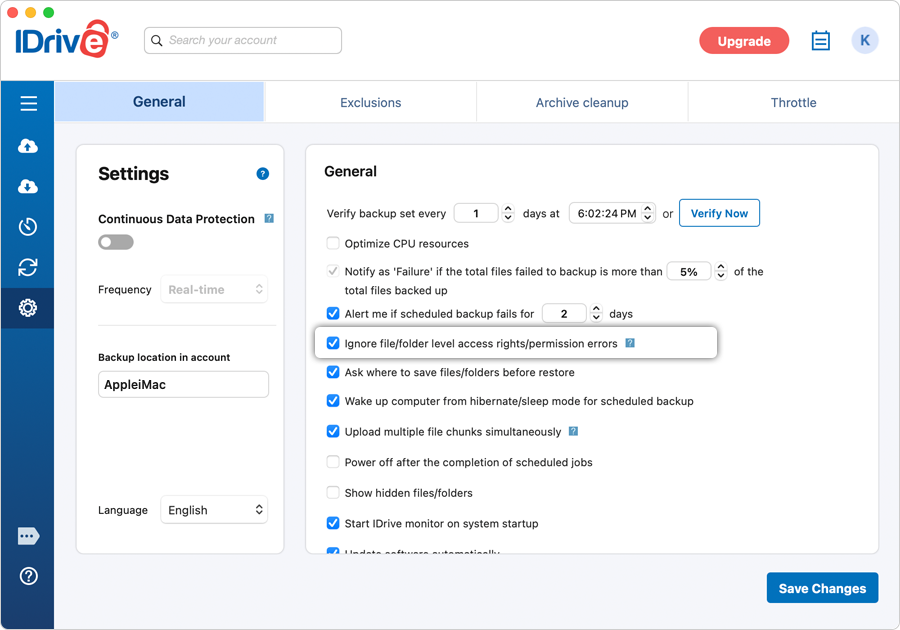
Task: Click the Verify Now button
Action: tap(719, 212)
